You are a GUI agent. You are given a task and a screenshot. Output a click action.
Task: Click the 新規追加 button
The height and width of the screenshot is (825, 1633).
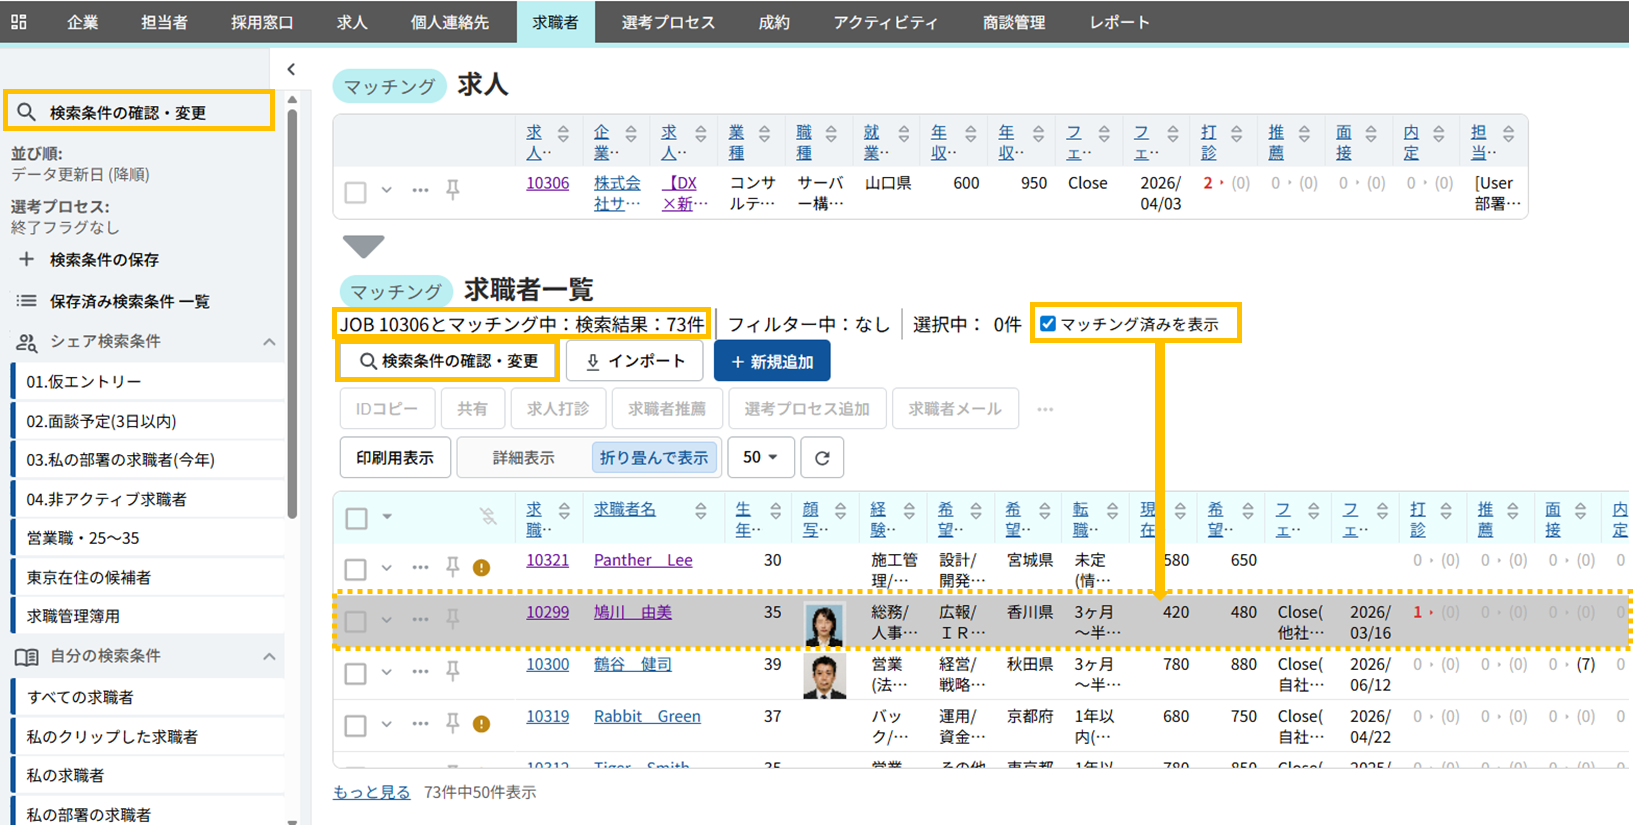point(772,362)
